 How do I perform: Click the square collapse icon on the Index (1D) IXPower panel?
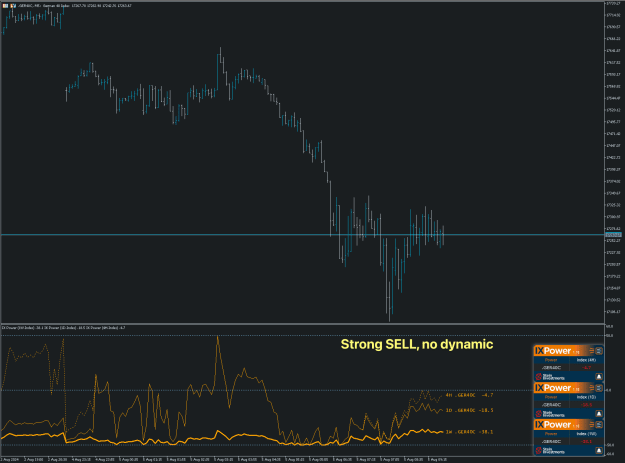(x=599, y=388)
